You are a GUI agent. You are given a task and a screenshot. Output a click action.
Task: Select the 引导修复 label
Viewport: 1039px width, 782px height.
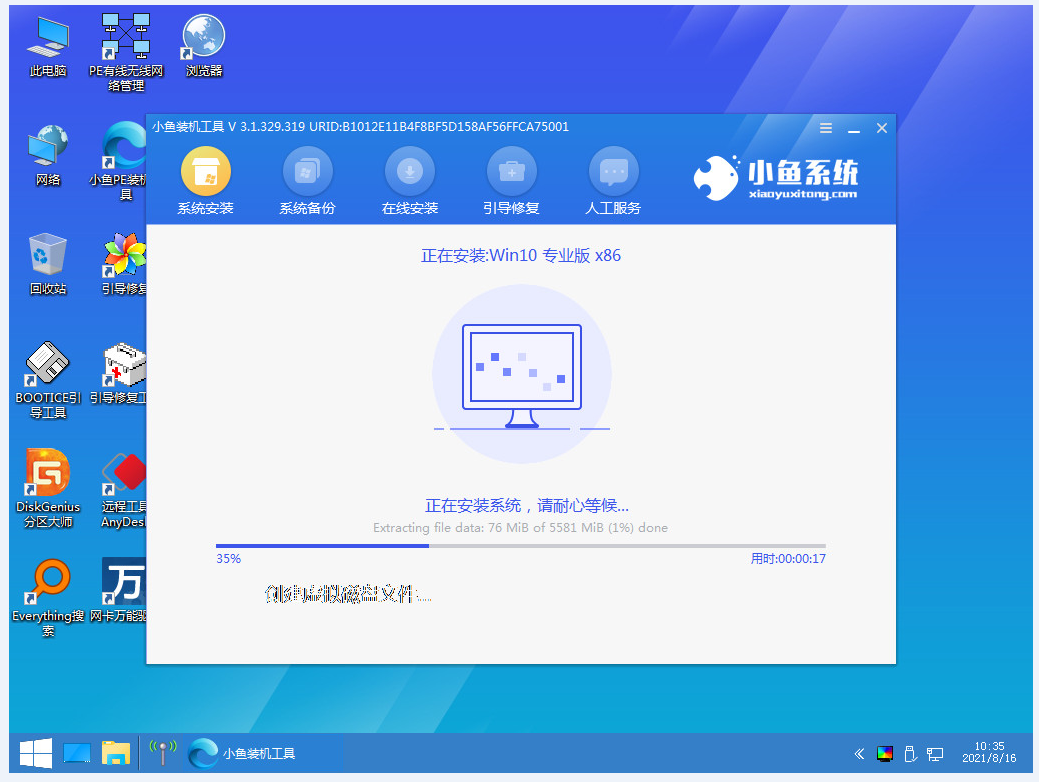pos(512,208)
